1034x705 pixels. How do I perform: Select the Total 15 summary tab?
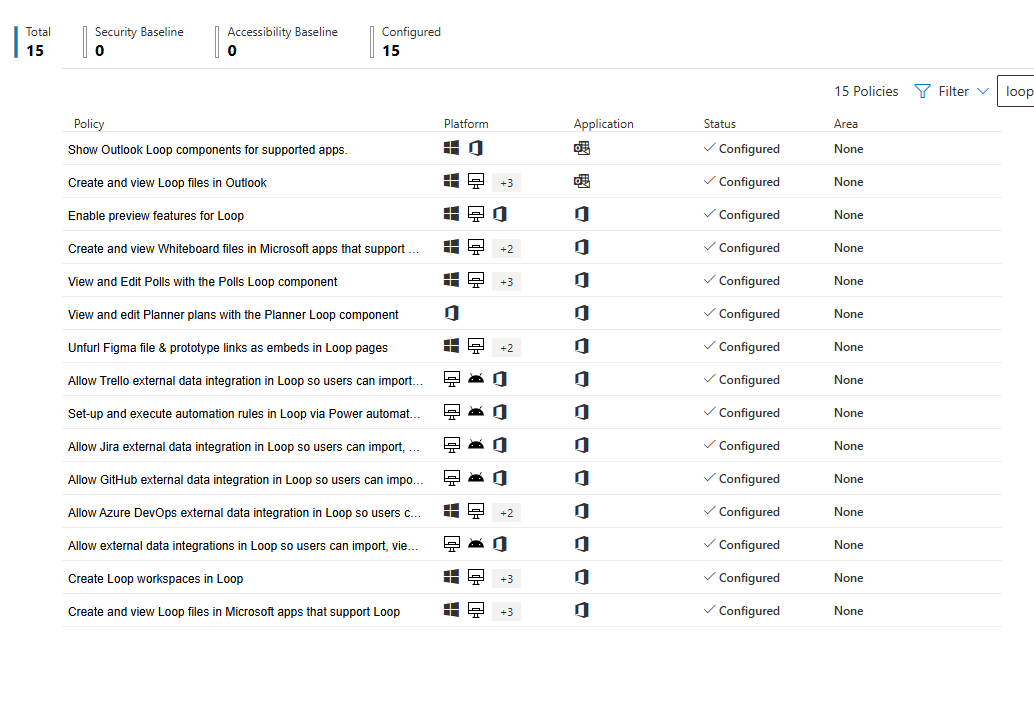(x=34, y=42)
